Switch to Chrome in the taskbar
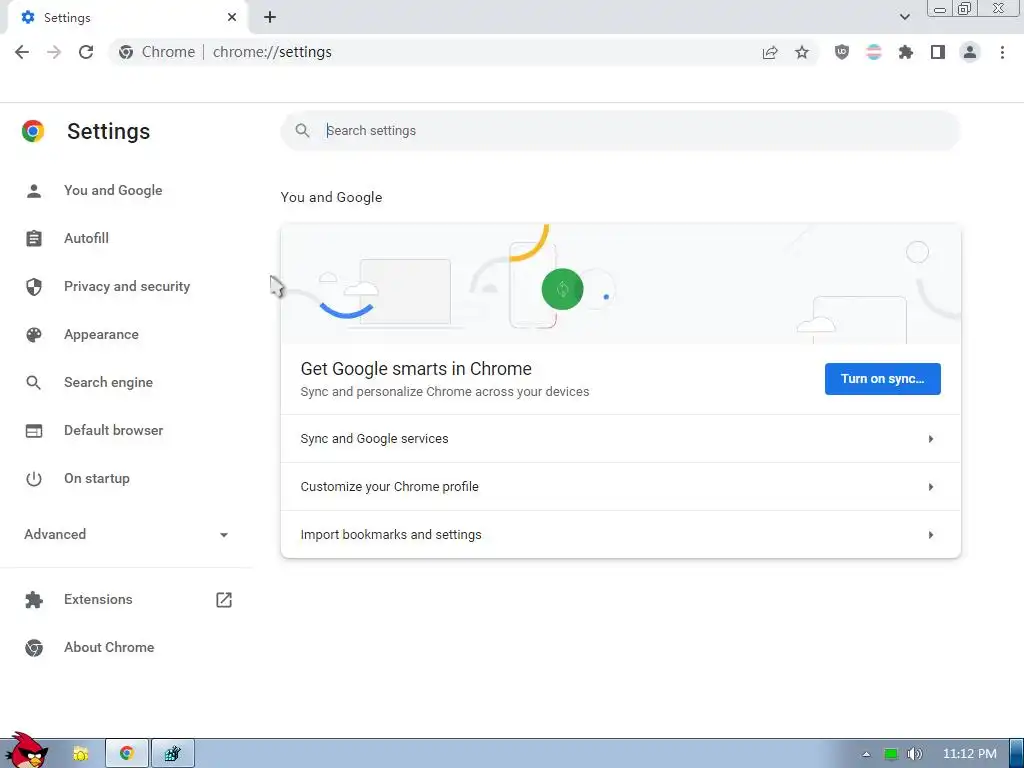Screen dimensions: 1024x768 click(x=127, y=753)
